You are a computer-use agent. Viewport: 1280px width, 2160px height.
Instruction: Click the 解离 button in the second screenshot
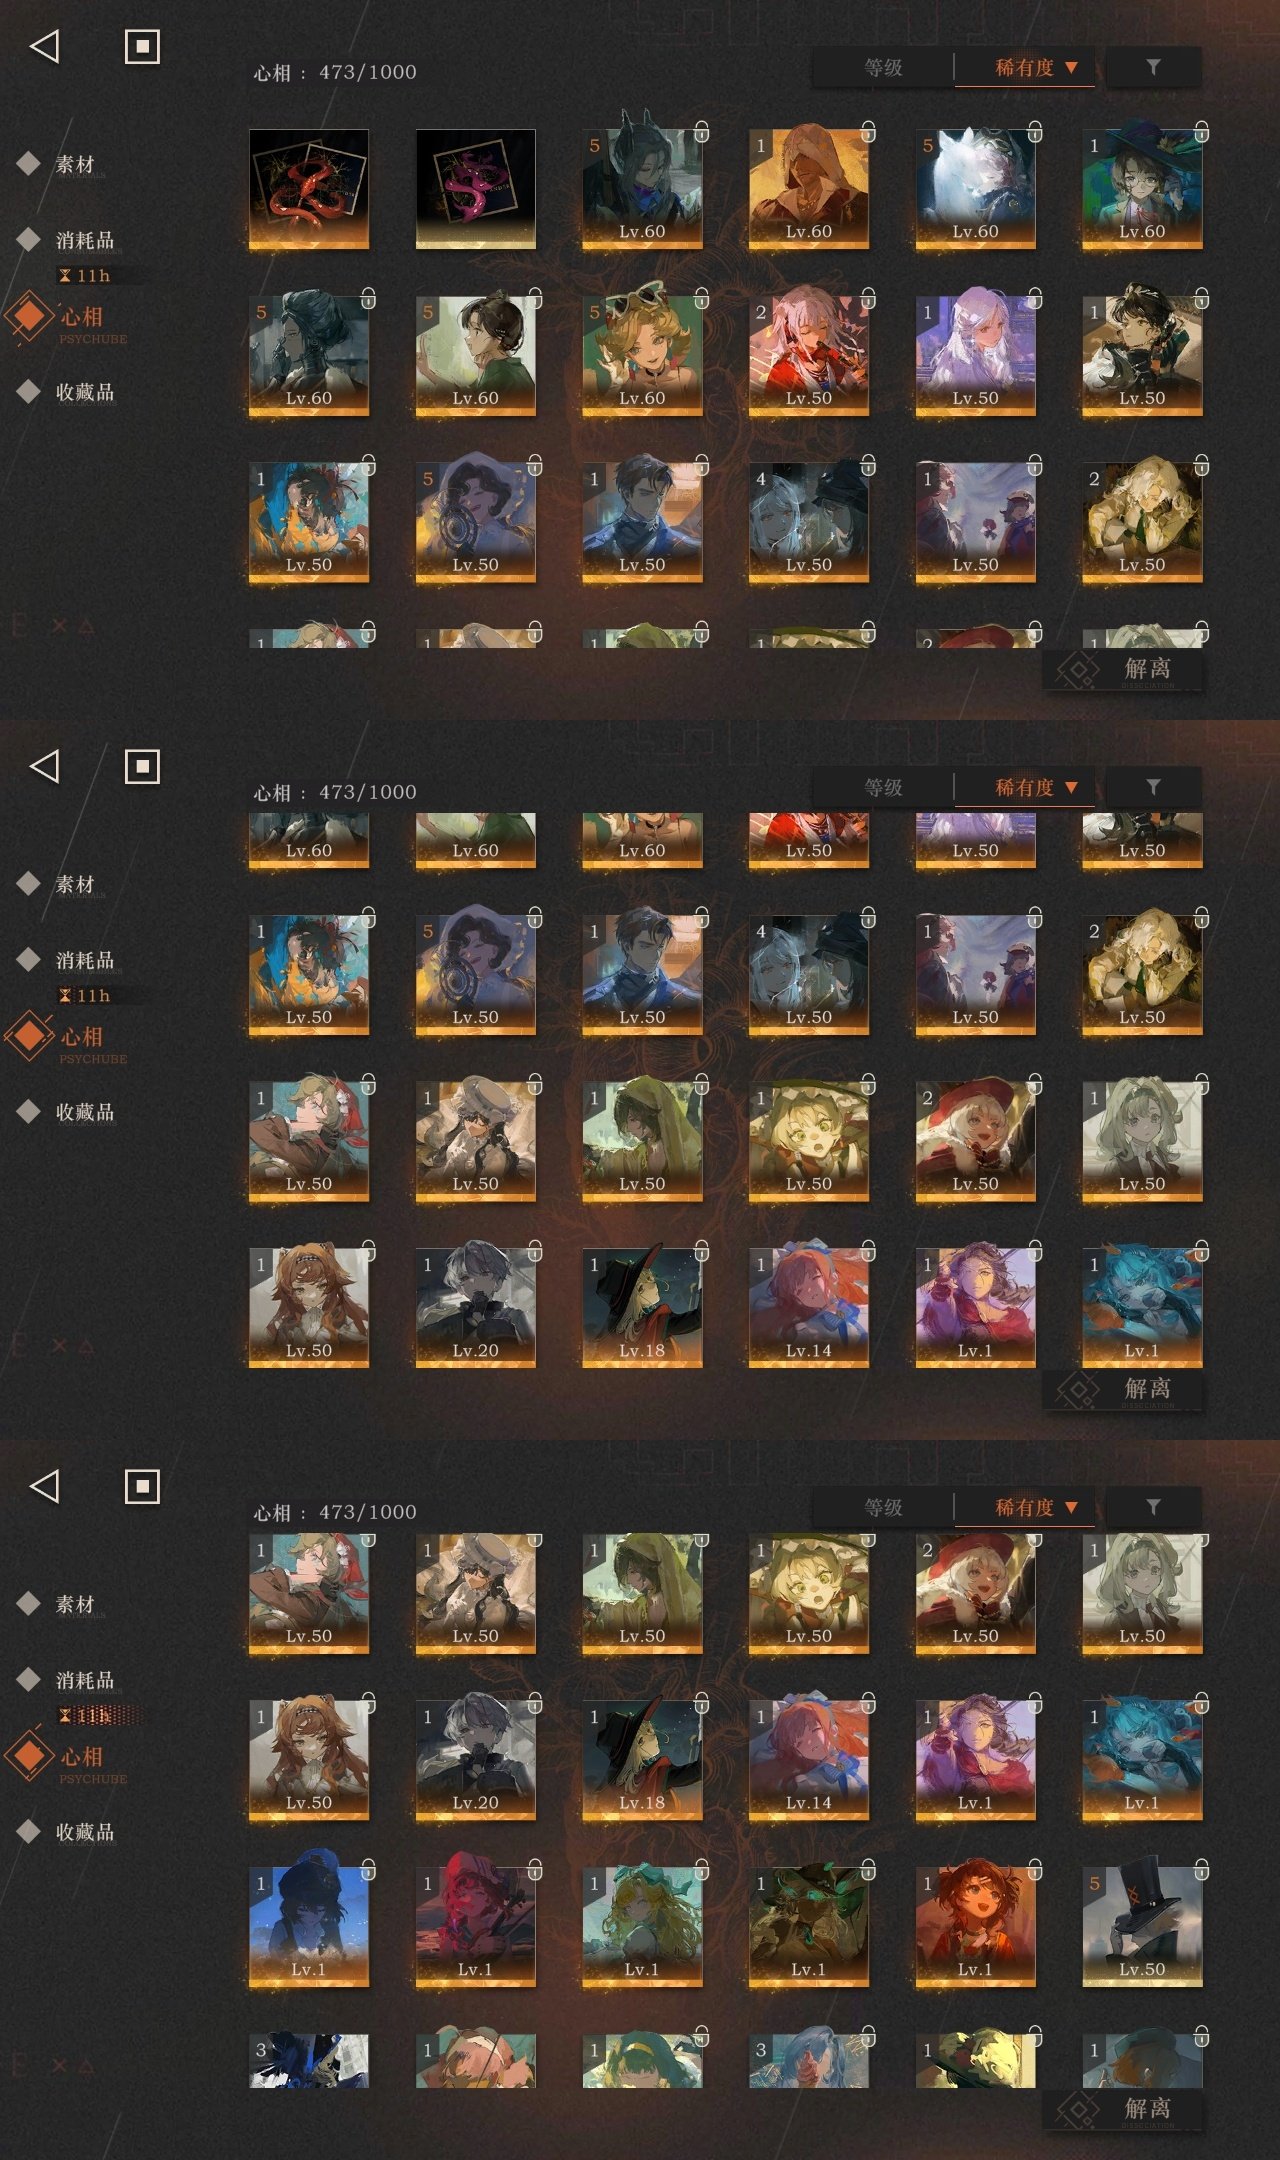1123,1389
